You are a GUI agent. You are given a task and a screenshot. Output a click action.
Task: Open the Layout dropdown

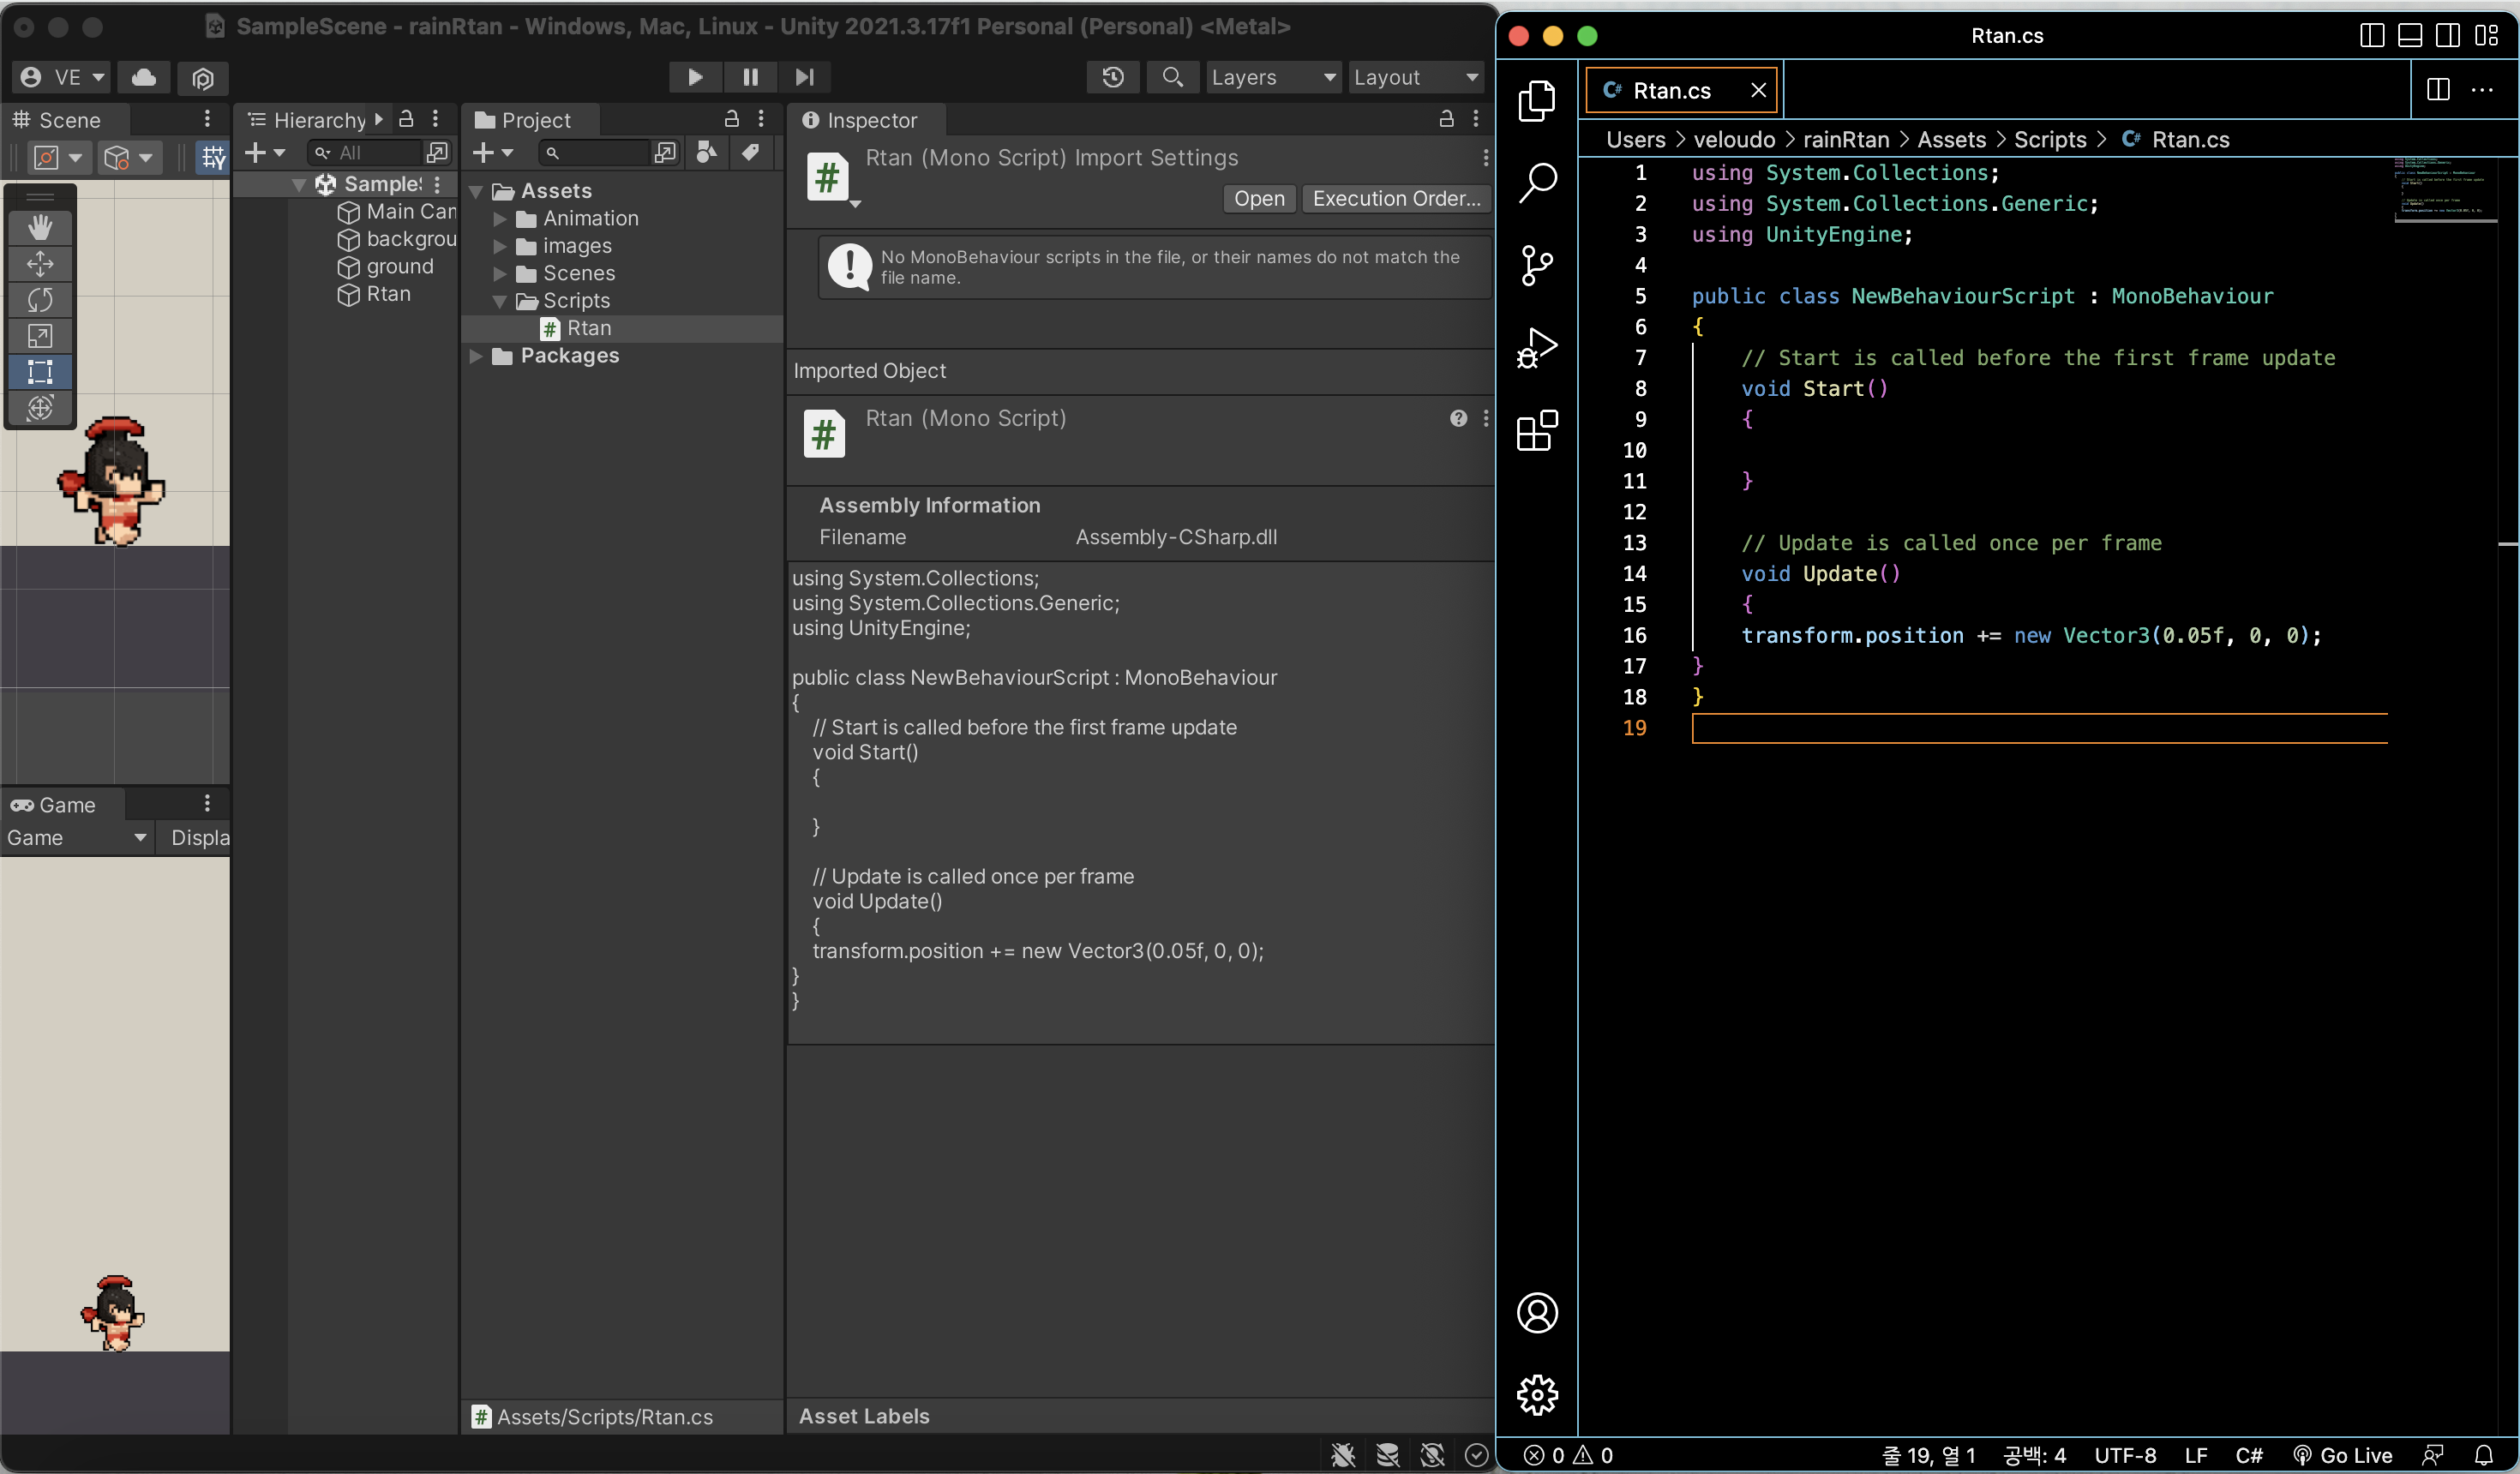coord(1415,77)
